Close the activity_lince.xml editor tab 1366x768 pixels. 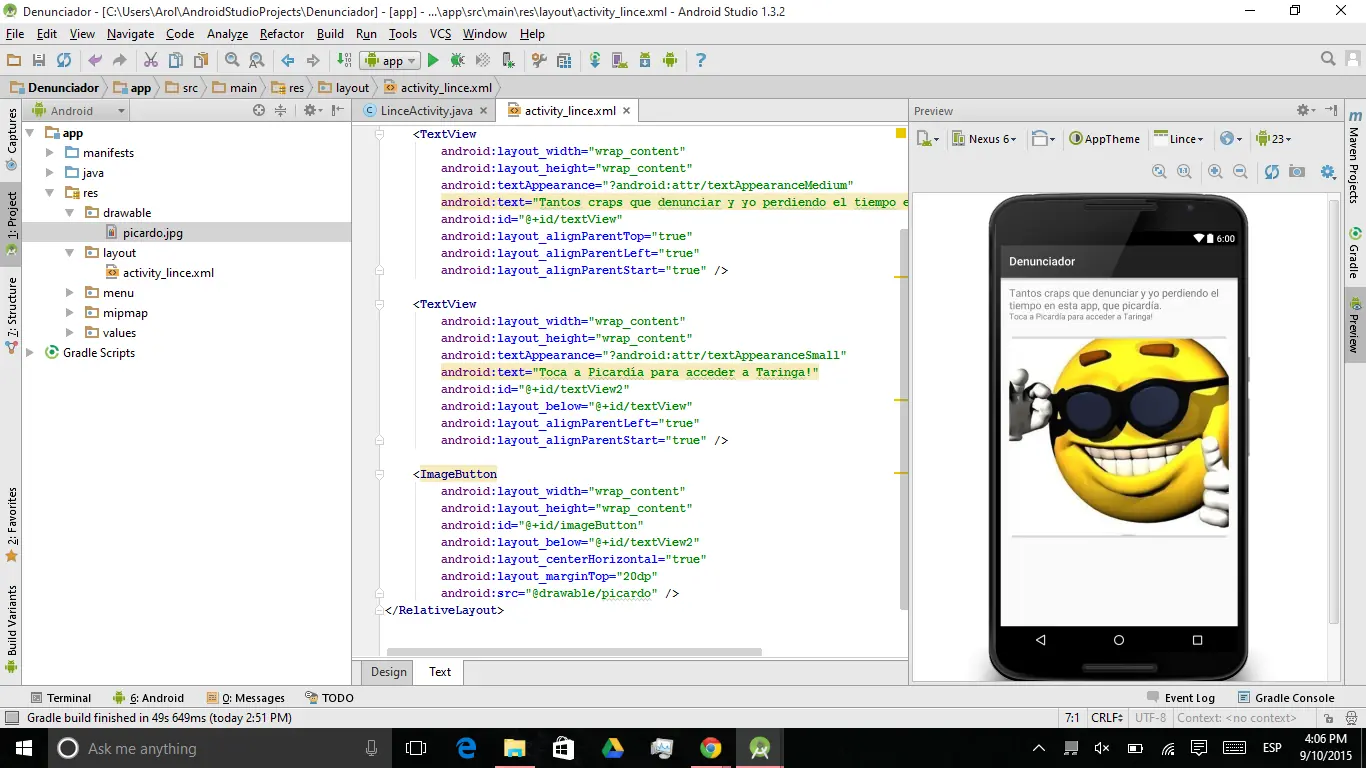(627, 111)
